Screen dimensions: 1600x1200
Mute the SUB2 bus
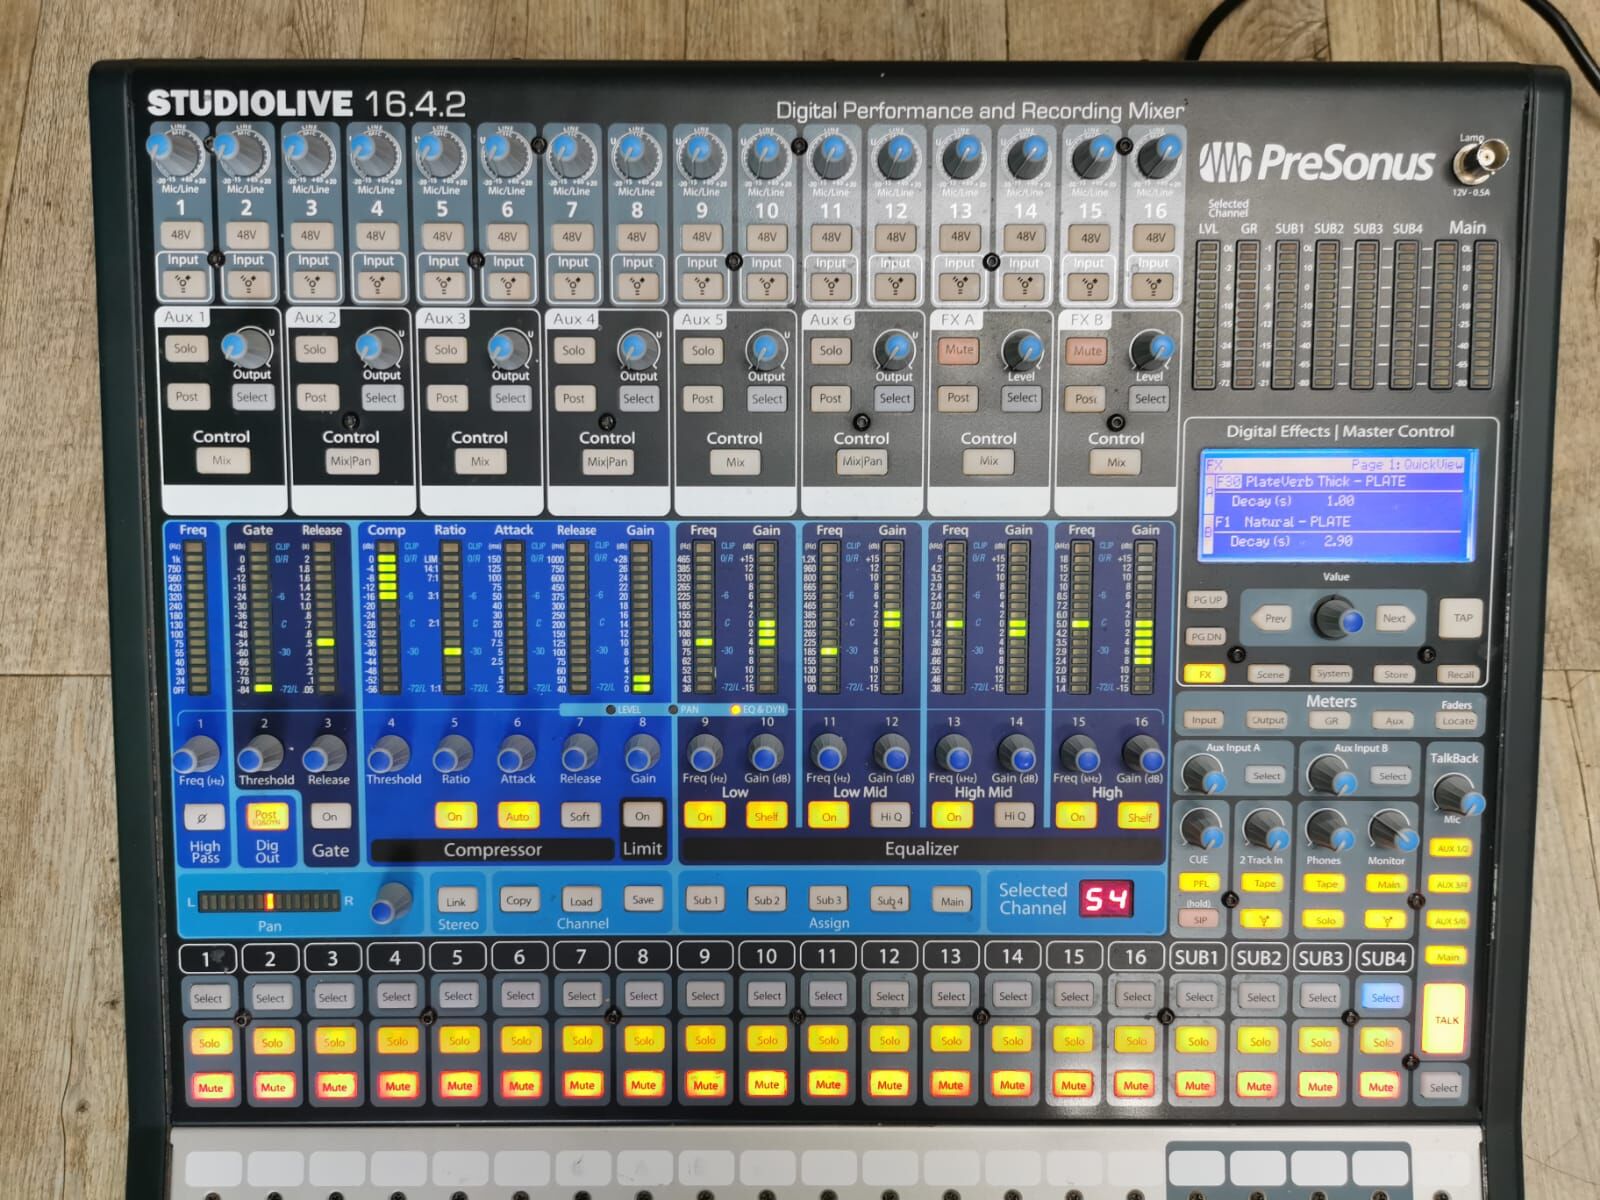1259,1086
